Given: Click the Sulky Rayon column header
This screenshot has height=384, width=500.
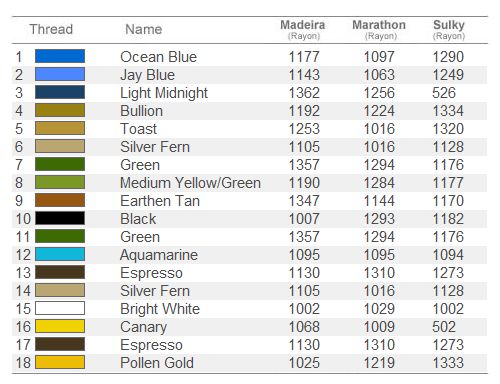Looking at the screenshot, I should [x=449, y=29].
